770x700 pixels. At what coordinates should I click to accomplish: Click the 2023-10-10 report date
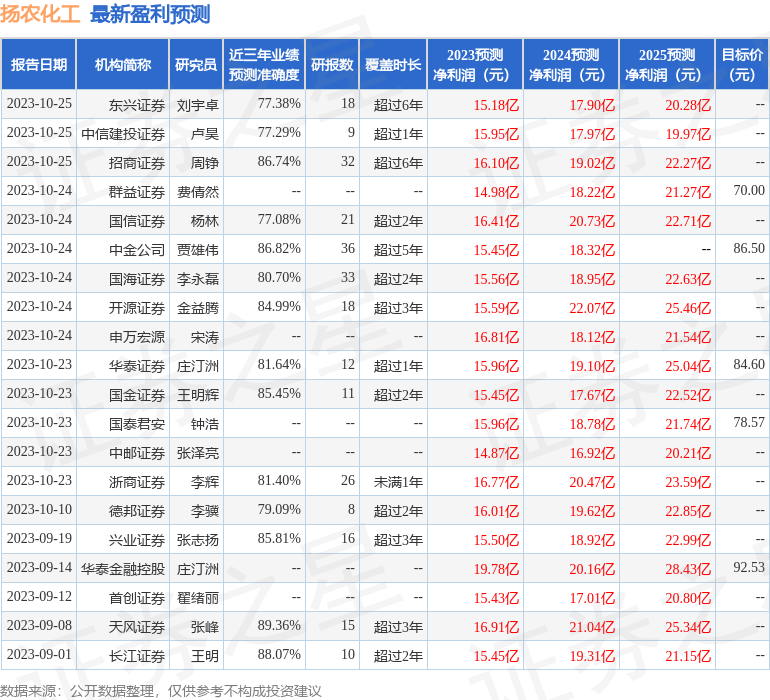[39, 509]
